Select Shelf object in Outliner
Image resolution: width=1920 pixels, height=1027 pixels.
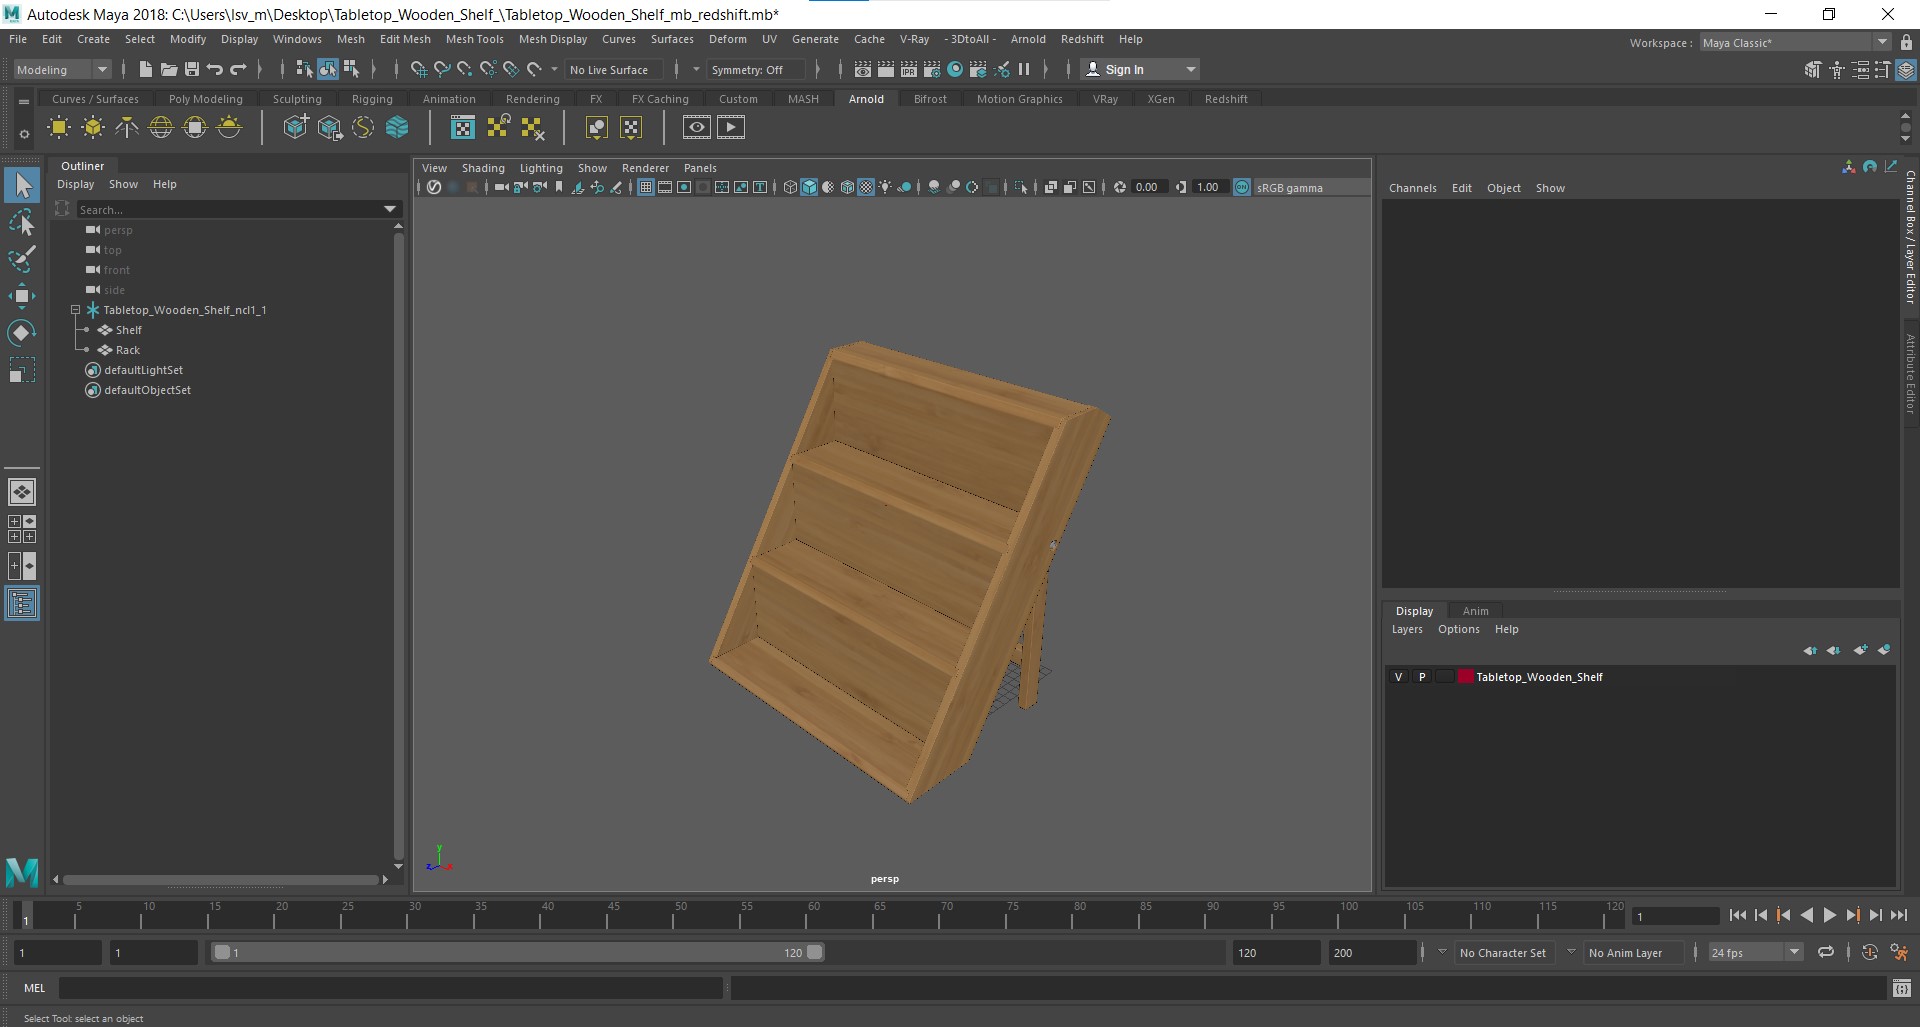128,330
